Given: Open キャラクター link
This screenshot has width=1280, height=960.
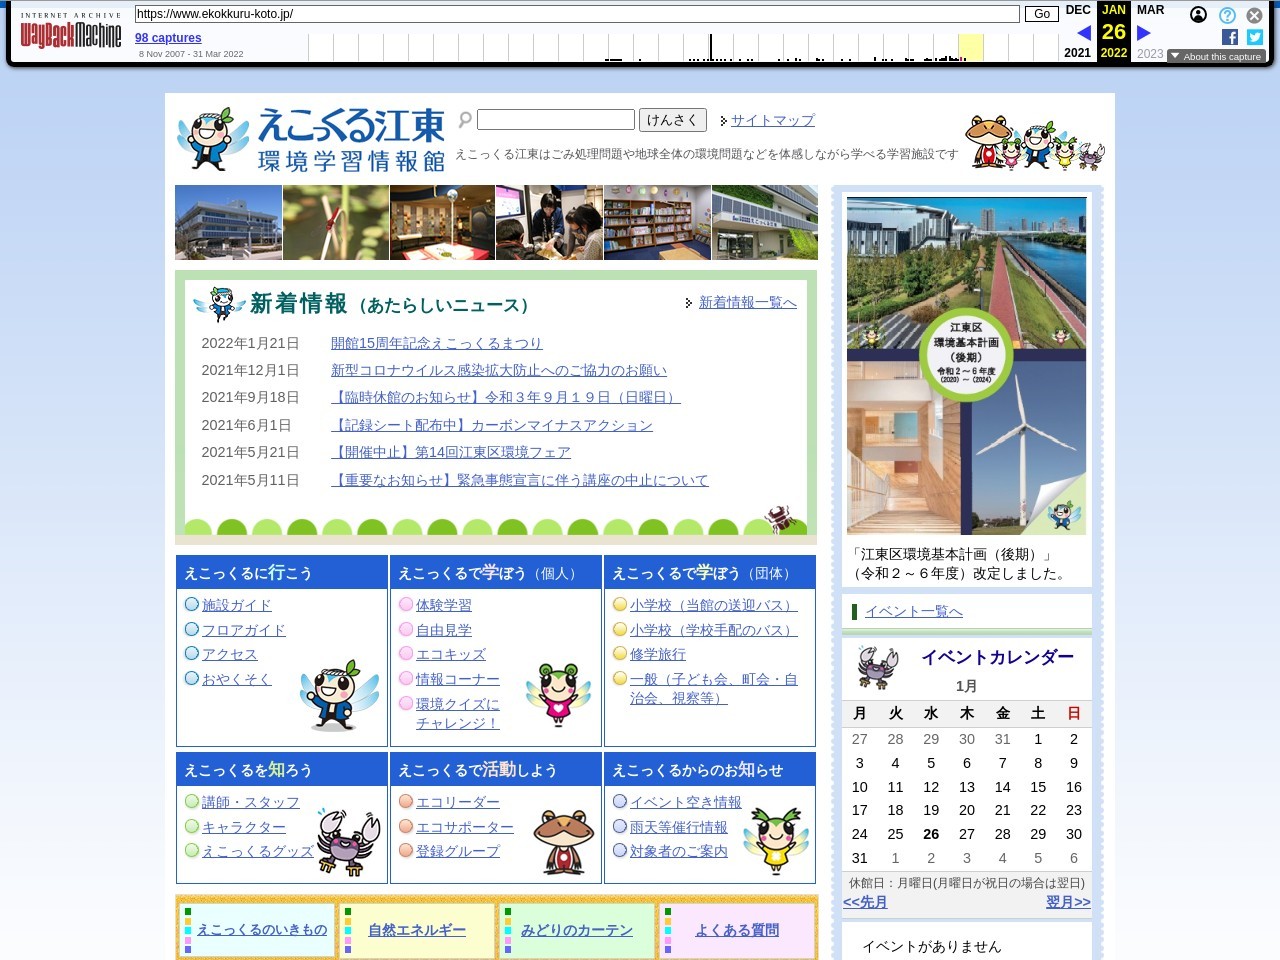Looking at the screenshot, I should (x=244, y=827).
